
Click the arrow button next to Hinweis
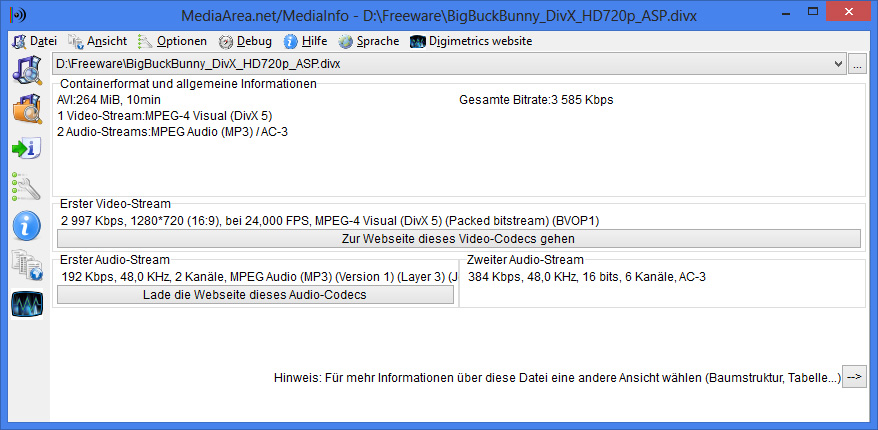pyautogui.click(x=854, y=377)
